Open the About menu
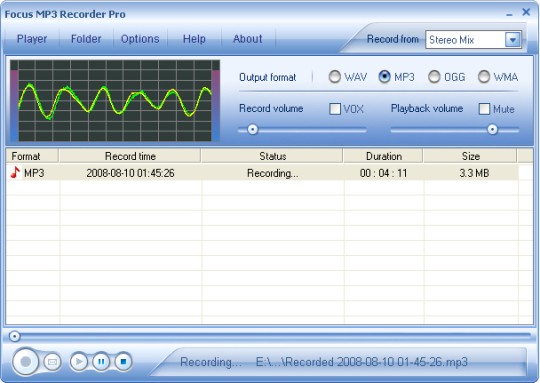This screenshot has height=383, width=540. 248,39
